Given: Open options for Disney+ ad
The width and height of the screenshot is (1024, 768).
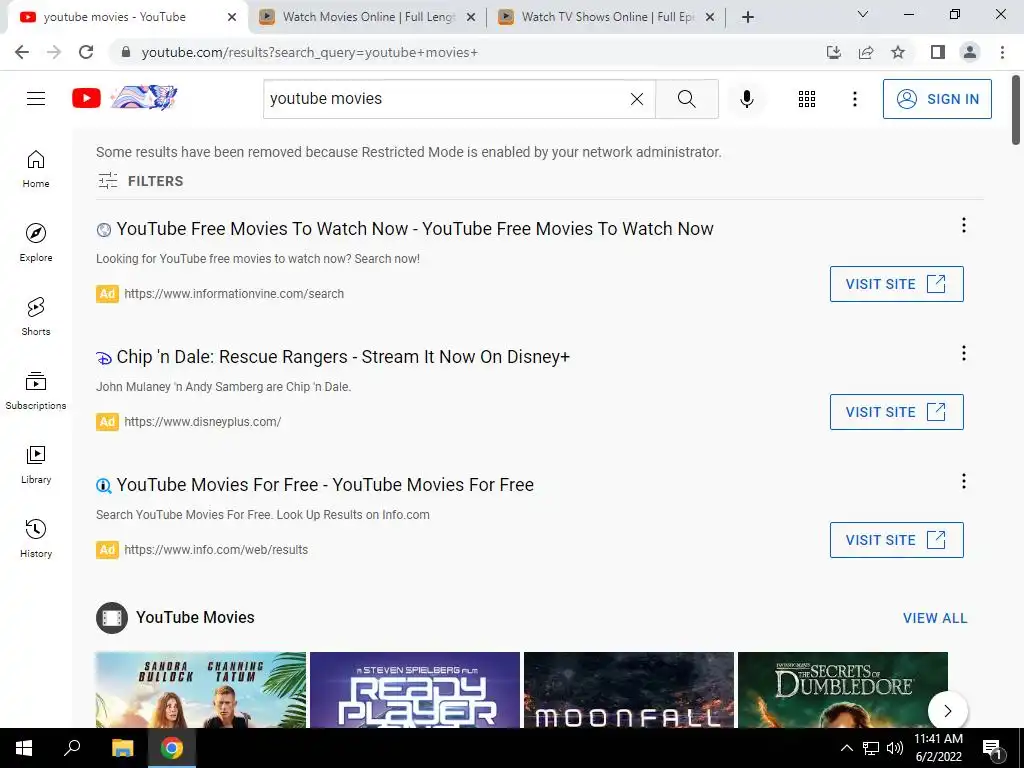Looking at the screenshot, I should (x=963, y=353).
